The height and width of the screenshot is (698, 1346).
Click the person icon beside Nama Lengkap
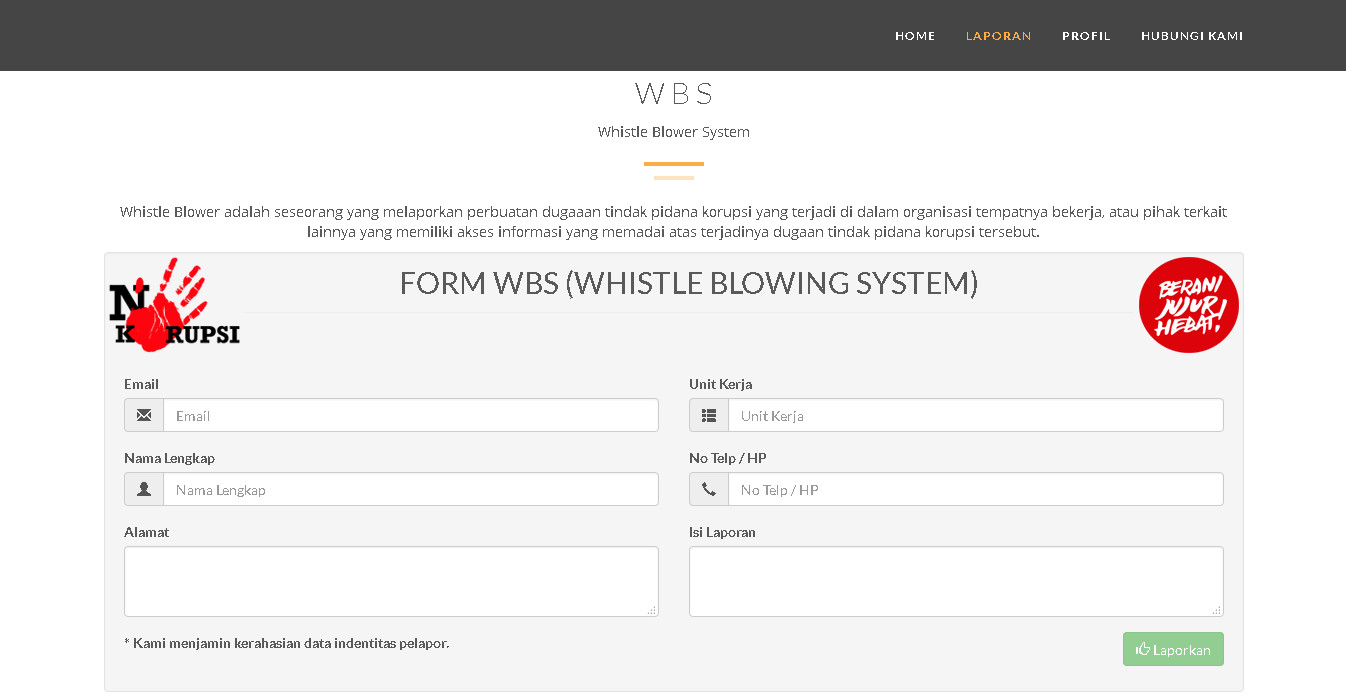click(x=144, y=489)
